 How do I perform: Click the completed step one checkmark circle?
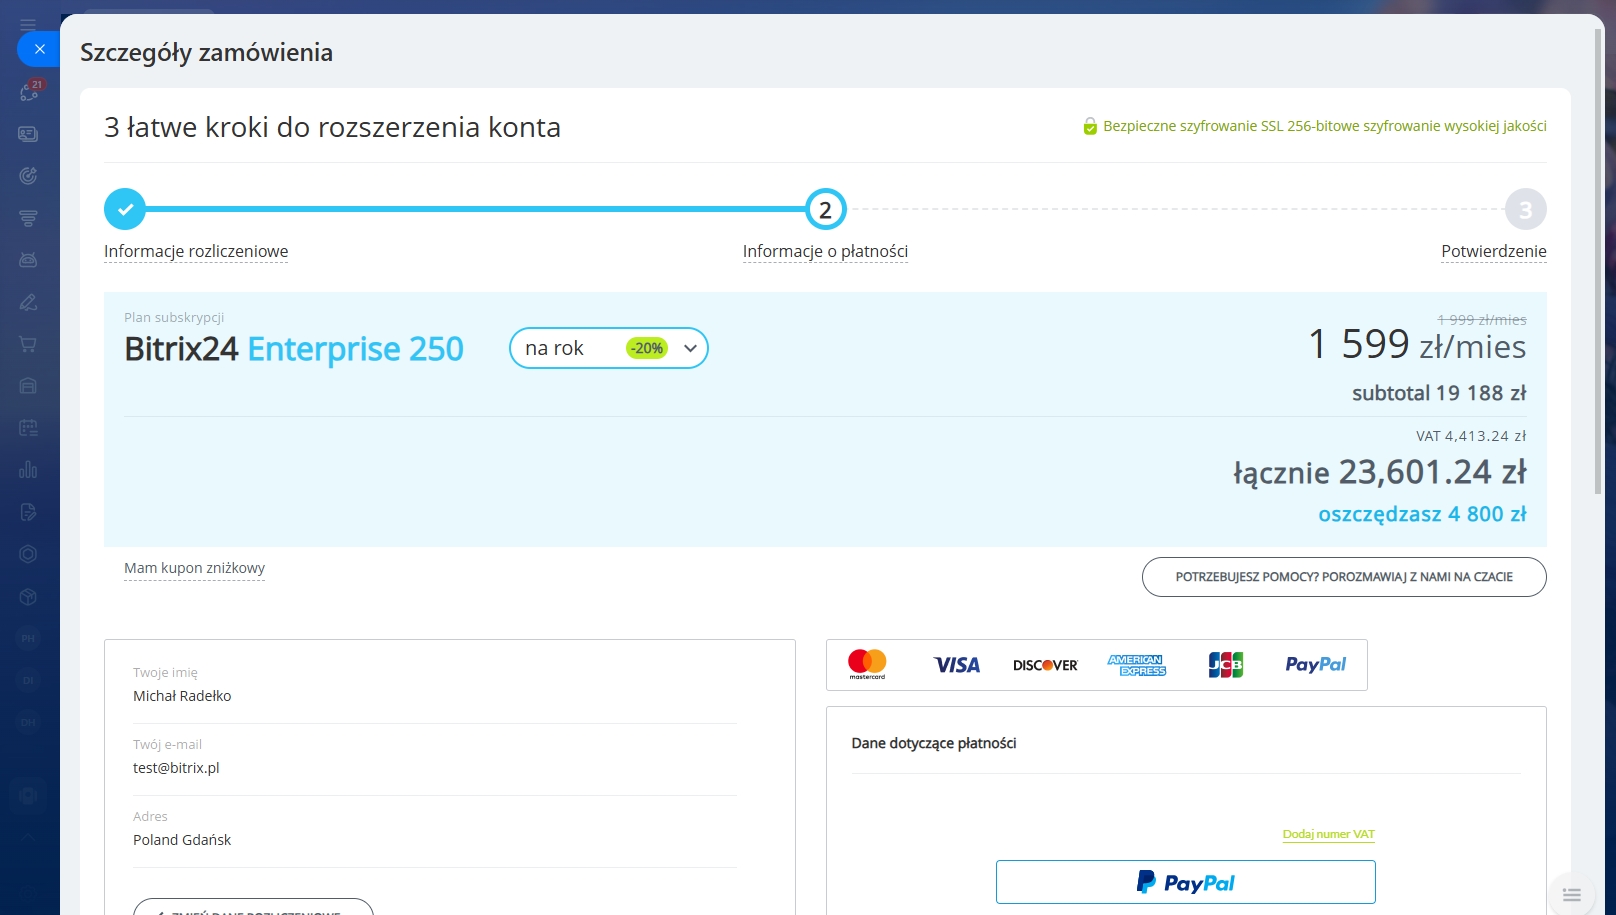[x=125, y=209]
